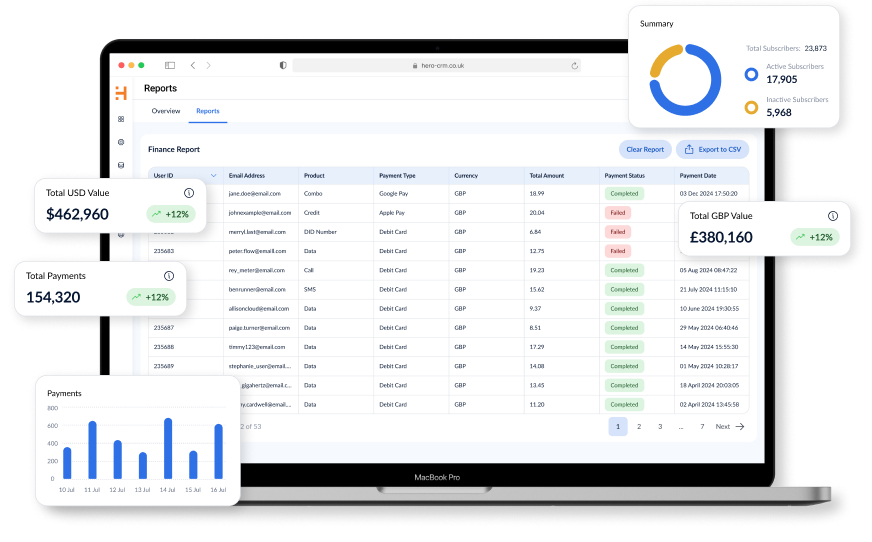
Task: Click the Active Subscribers blue legend circle
Action: 751,74
